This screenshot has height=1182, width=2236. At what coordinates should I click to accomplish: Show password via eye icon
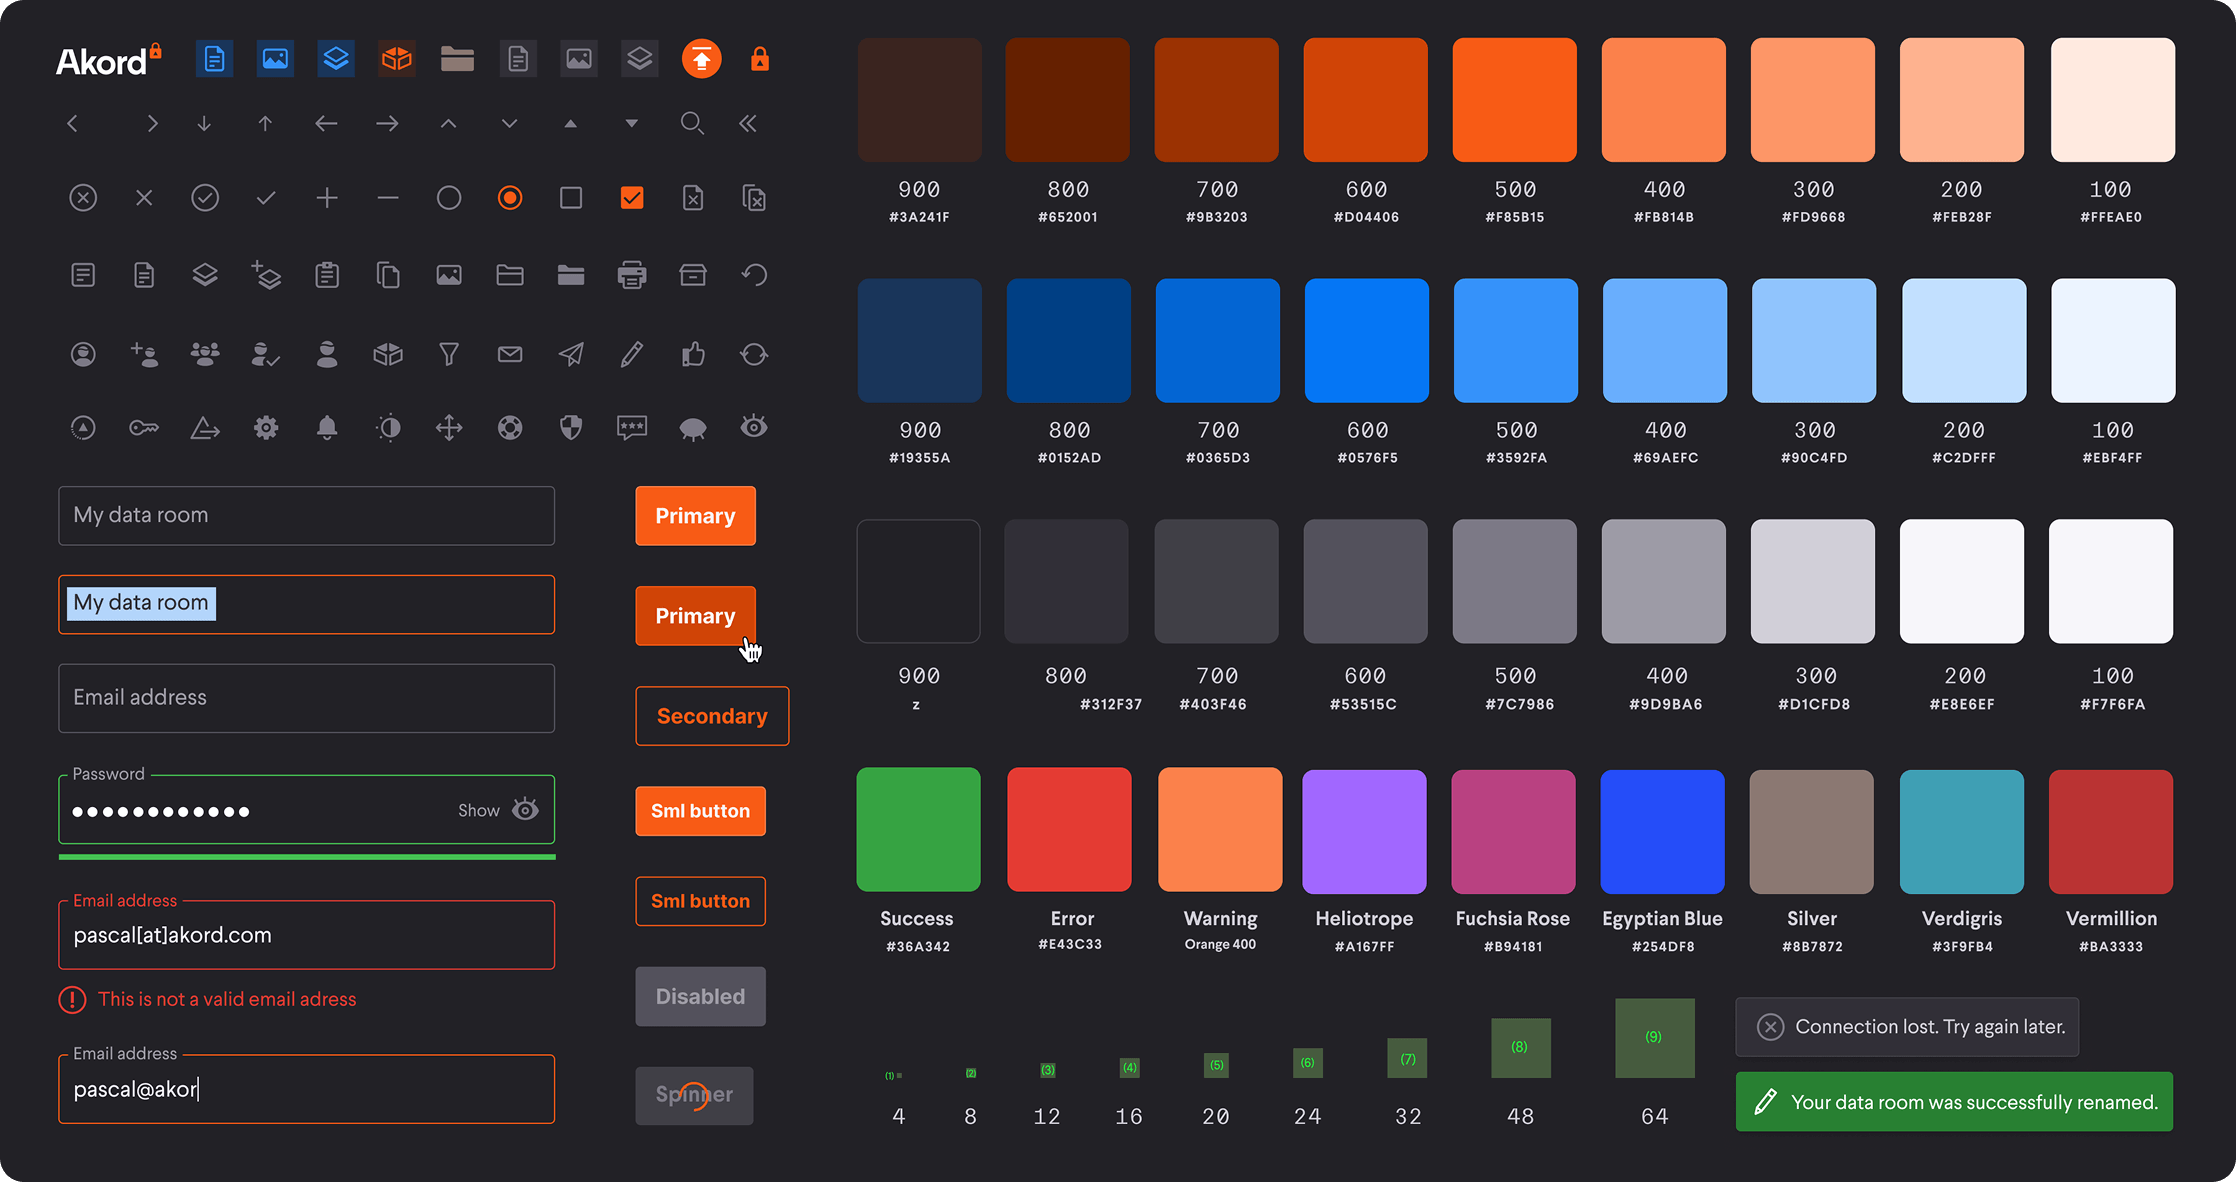(x=526, y=809)
